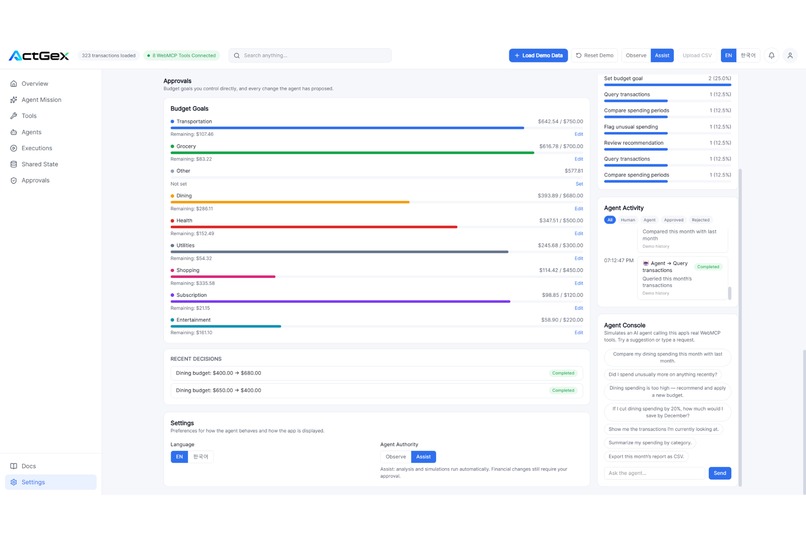Click the Agent Activity list scrollbar

click(729, 293)
